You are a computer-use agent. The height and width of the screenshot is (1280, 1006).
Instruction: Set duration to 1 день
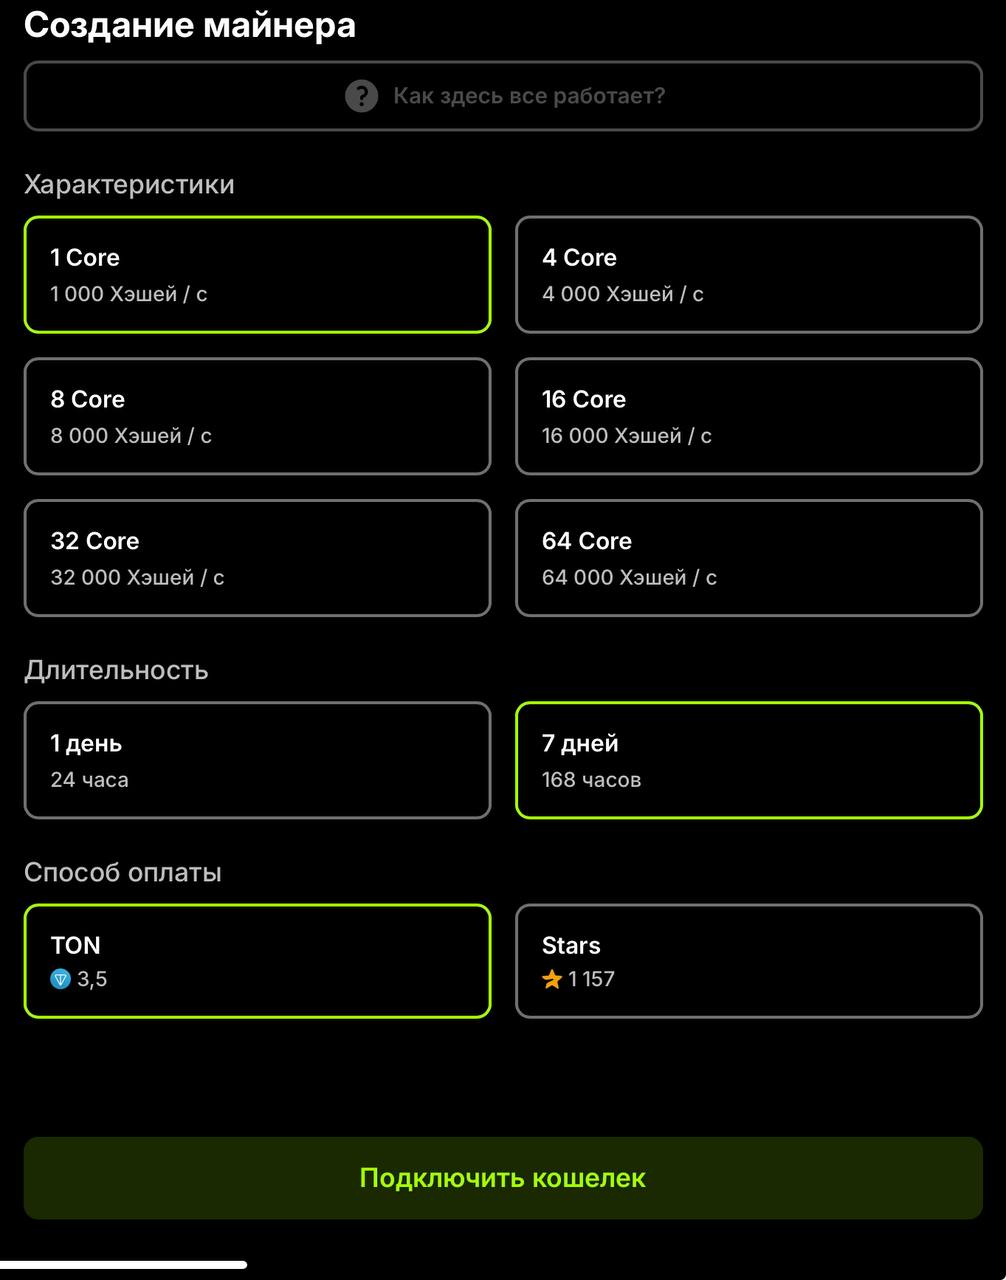tap(257, 760)
